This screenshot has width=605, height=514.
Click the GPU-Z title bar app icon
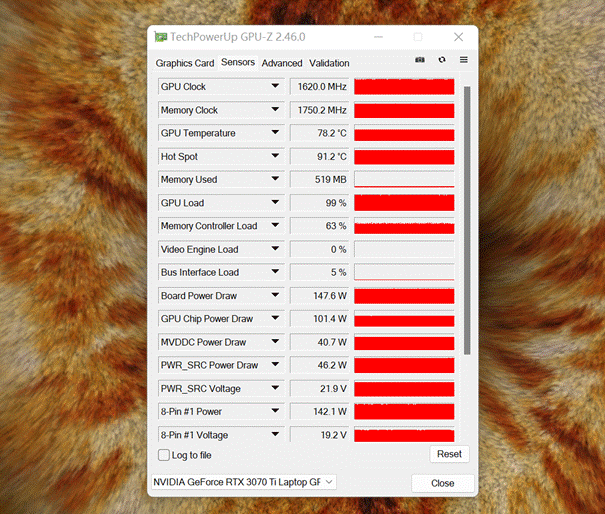pyautogui.click(x=160, y=37)
